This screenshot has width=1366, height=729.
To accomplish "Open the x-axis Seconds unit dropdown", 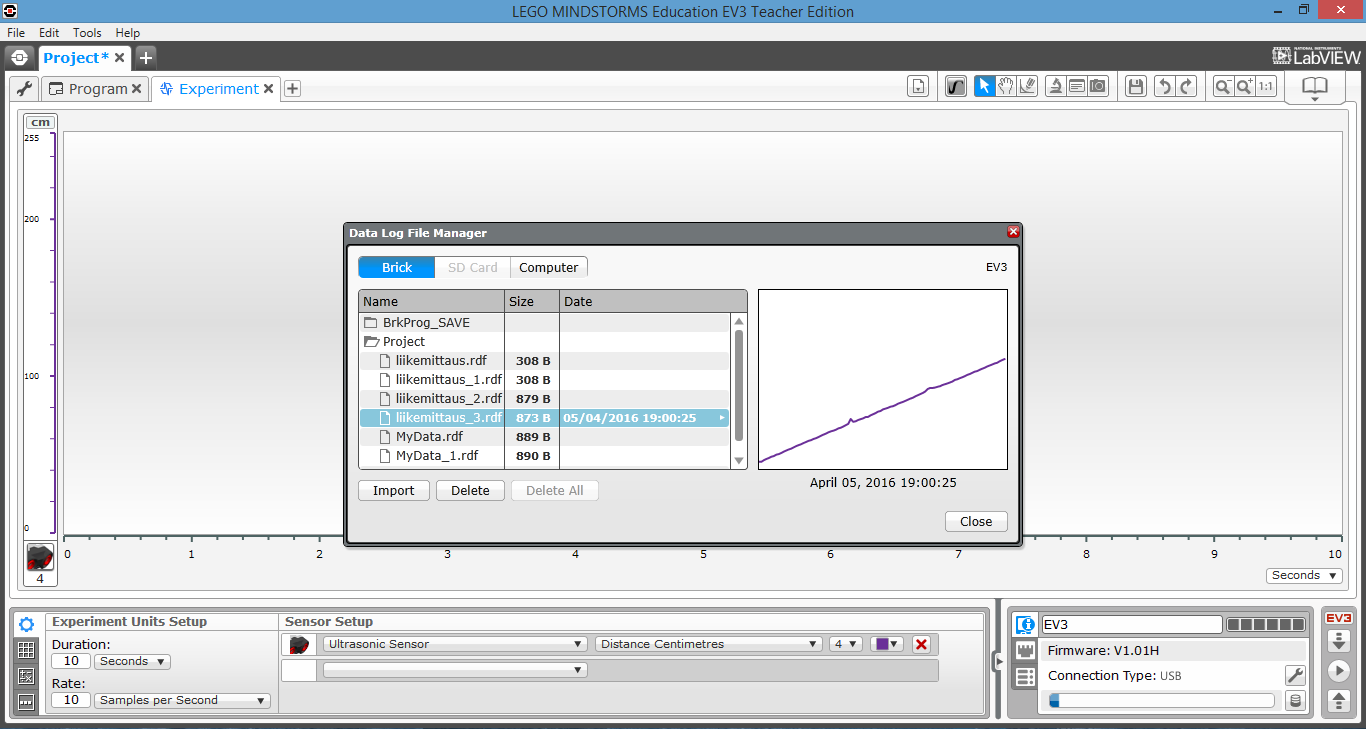I will click(1304, 575).
